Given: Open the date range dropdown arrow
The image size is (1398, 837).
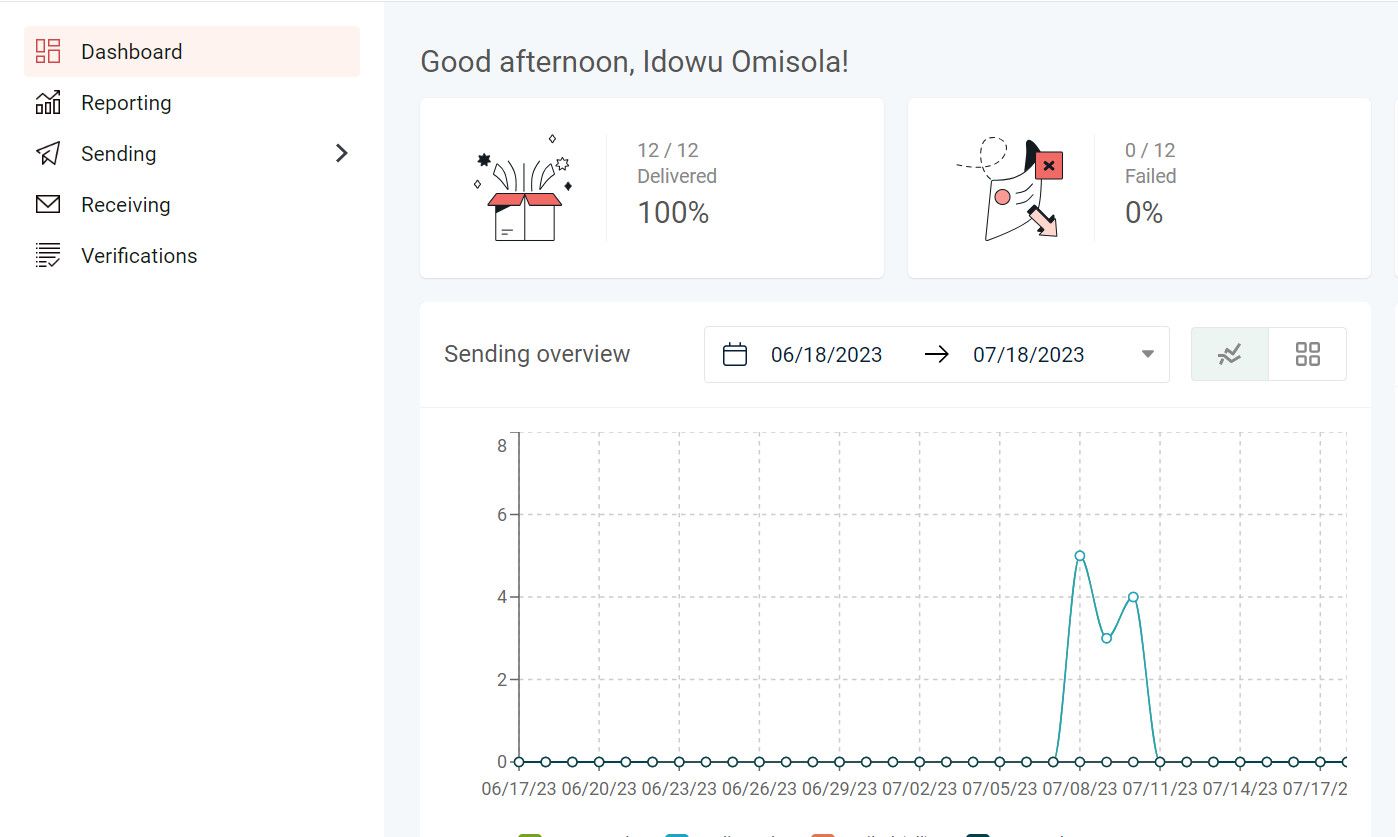Looking at the screenshot, I should [1148, 355].
